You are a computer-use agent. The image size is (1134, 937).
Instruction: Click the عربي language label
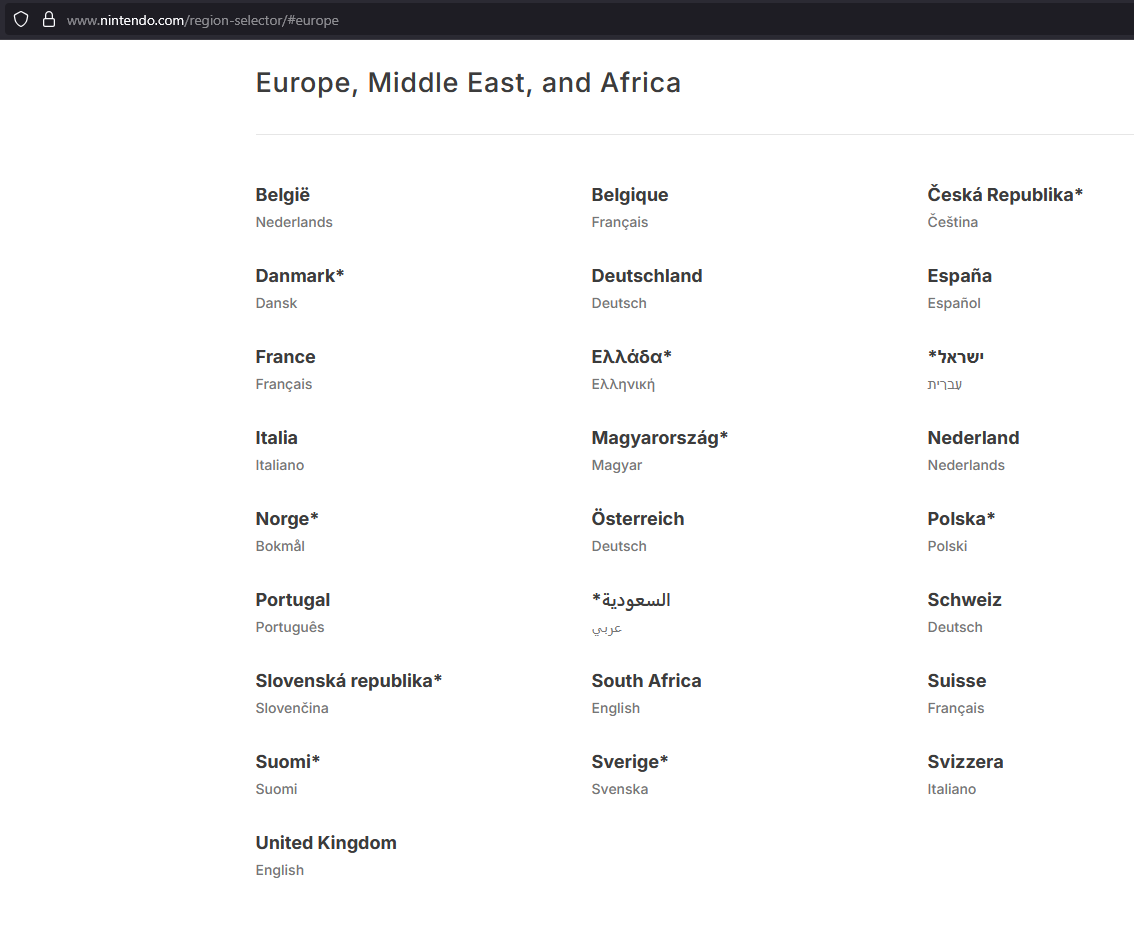(x=607, y=628)
